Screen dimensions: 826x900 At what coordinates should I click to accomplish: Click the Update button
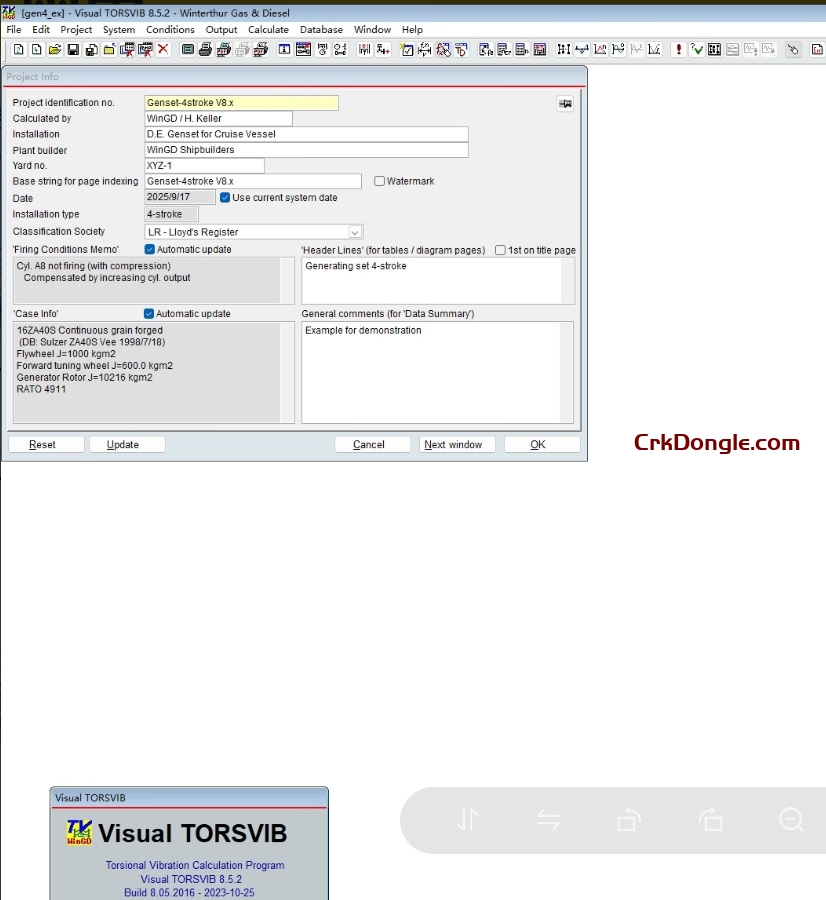click(x=126, y=444)
